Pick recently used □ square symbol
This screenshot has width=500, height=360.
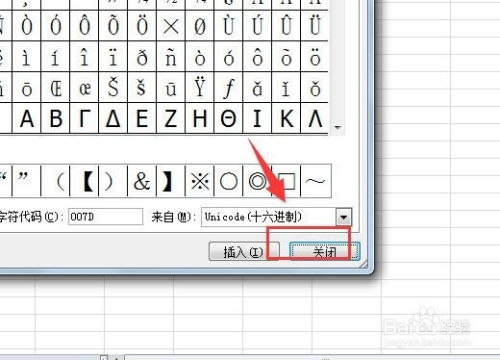(x=286, y=181)
